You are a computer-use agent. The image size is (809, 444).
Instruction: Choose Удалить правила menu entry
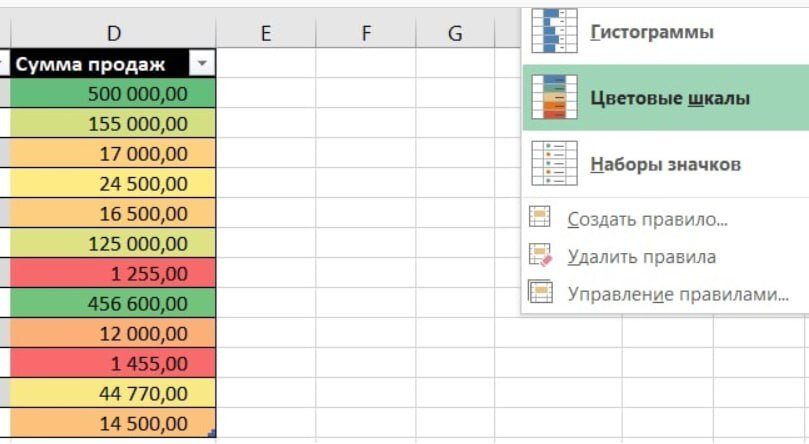point(641,256)
